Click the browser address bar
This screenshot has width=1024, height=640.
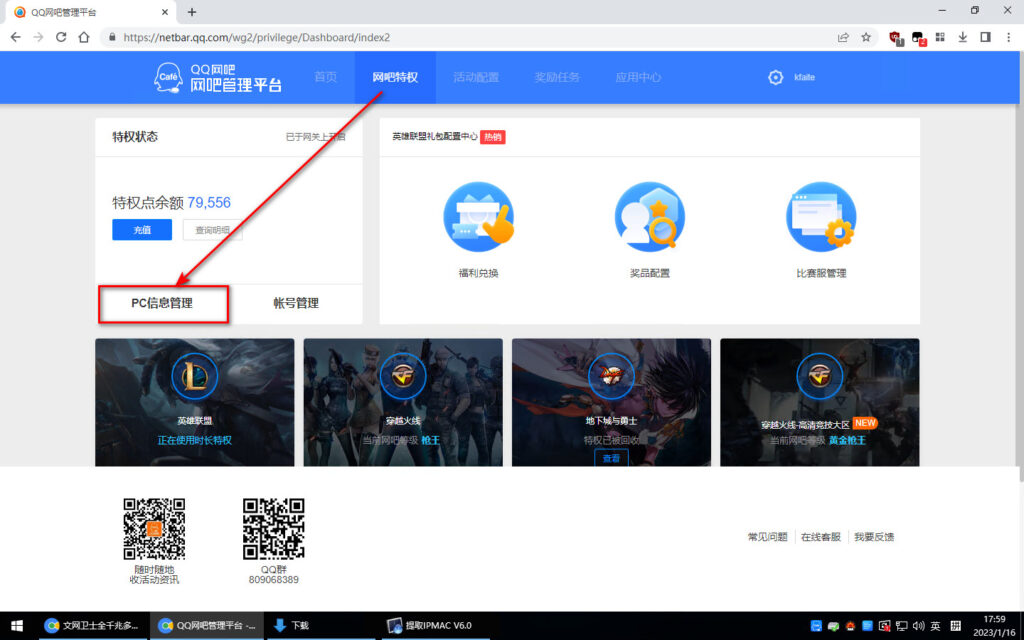[x=400, y=35]
